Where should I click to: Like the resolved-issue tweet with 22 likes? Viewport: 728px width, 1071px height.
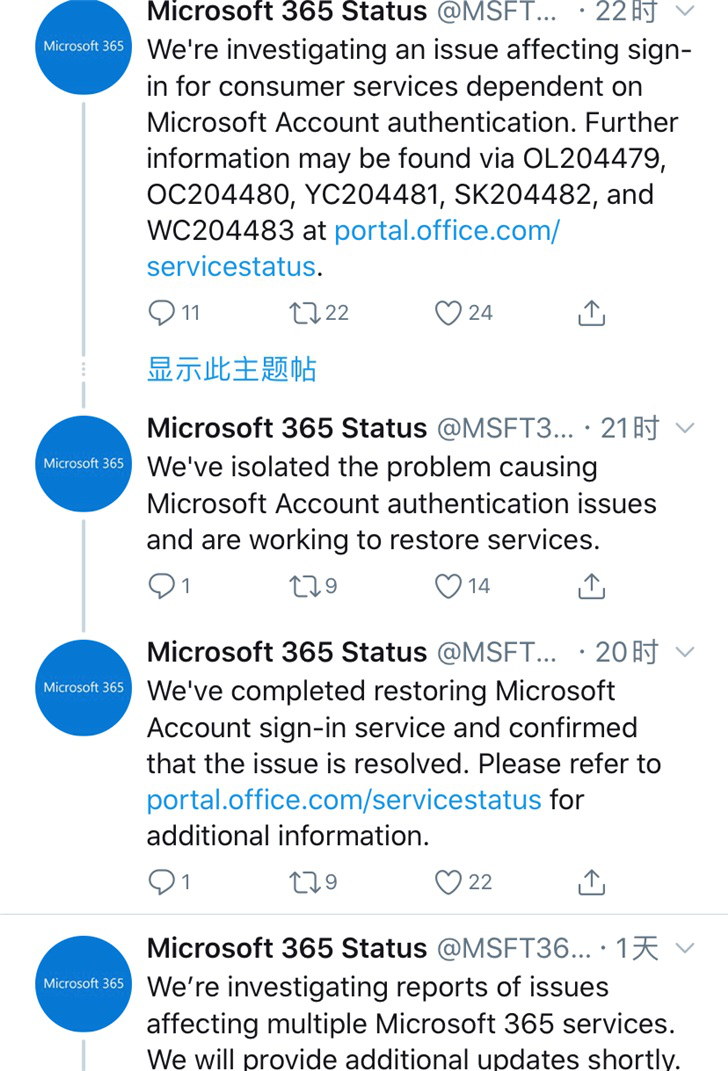tap(448, 882)
